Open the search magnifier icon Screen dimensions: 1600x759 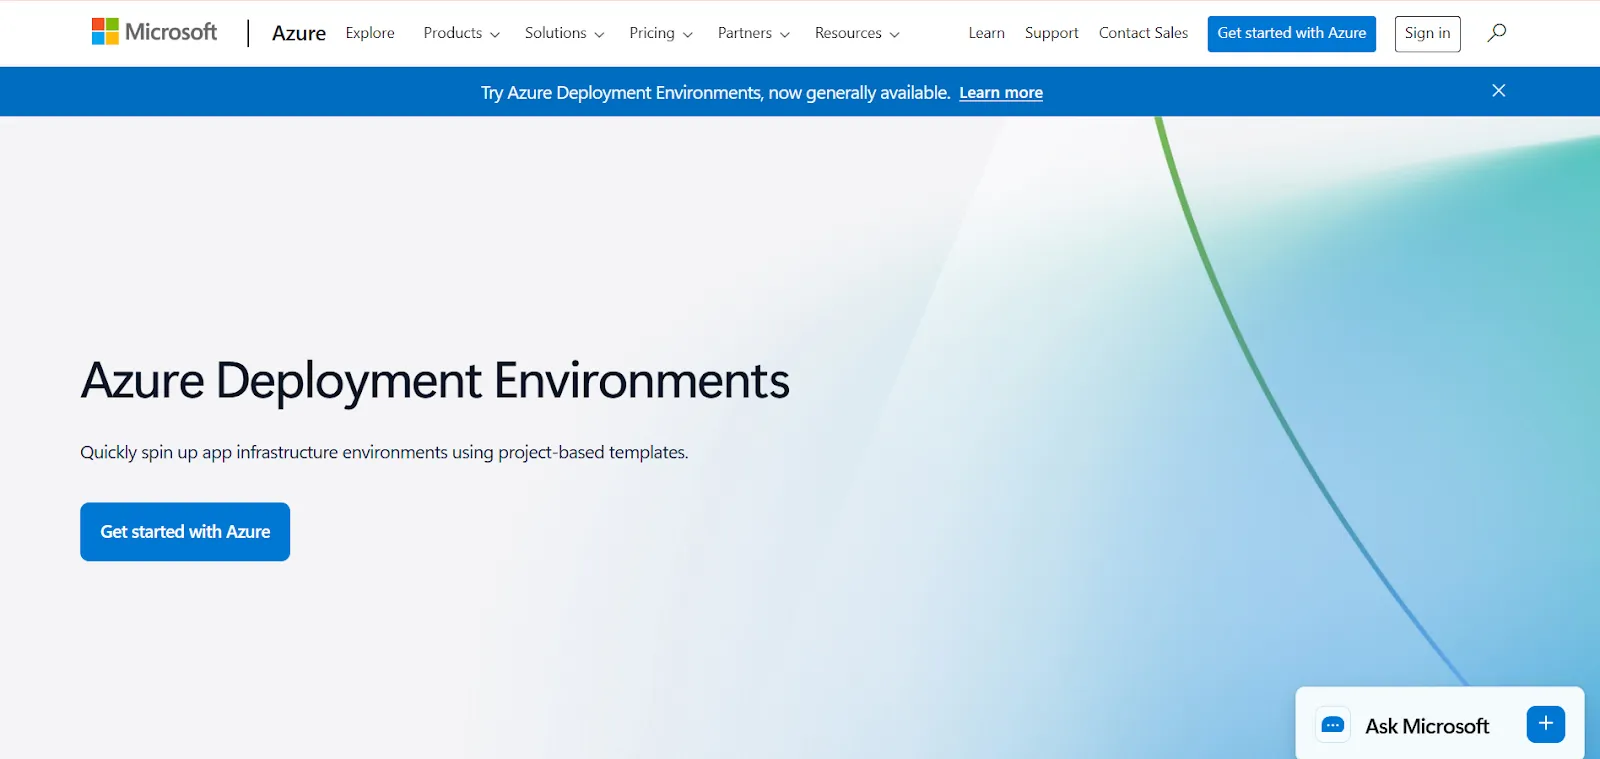(1496, 33)
